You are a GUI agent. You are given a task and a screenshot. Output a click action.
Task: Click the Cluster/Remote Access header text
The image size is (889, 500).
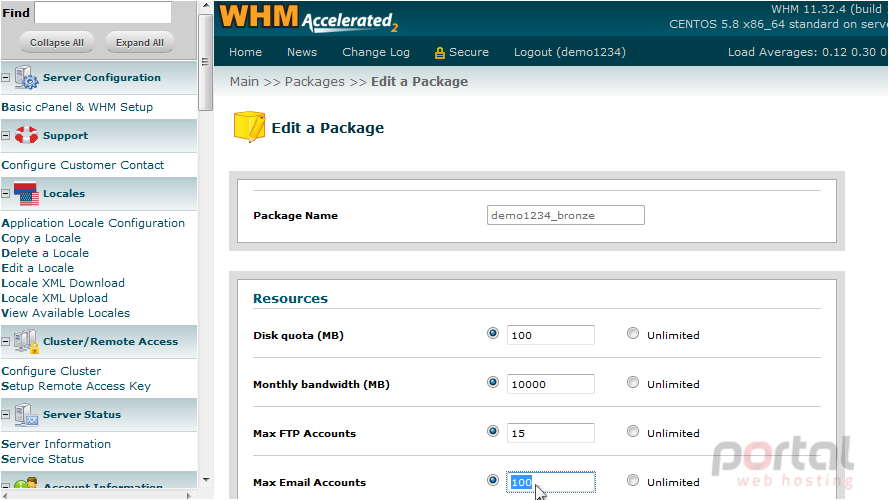(x=111, y=342)
